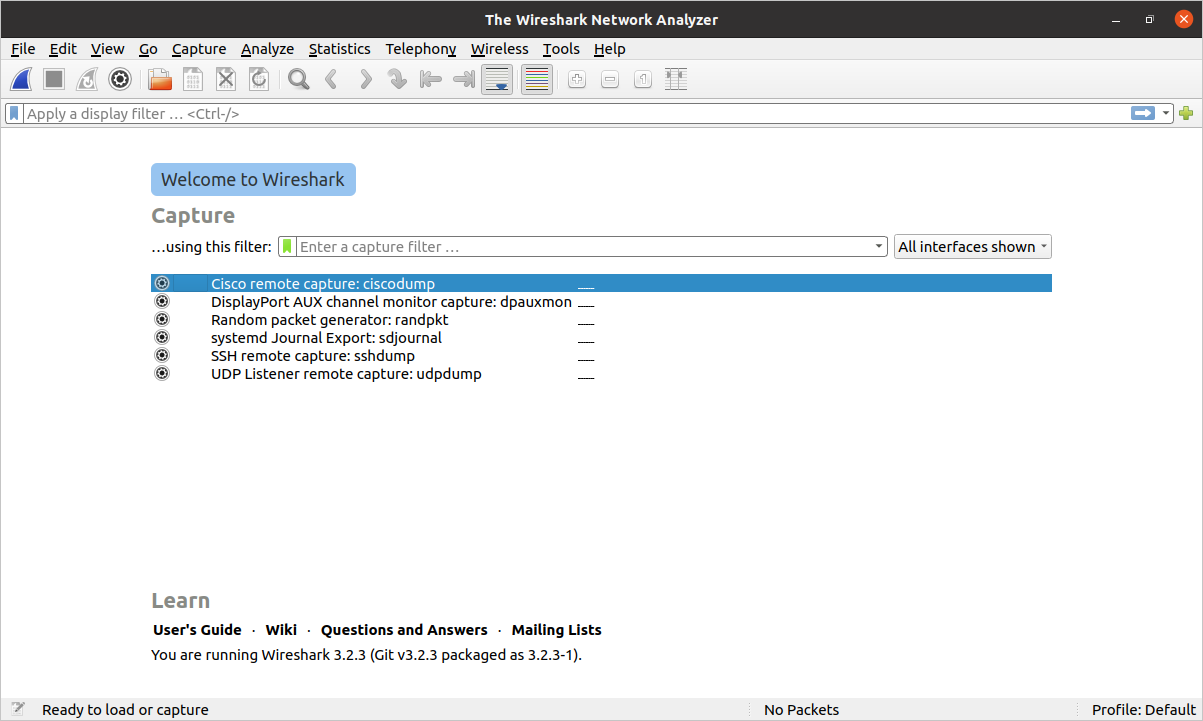This screenshot has height=721, width=1203.
Task: Click the Stop capture square icon
Action: 54,79
